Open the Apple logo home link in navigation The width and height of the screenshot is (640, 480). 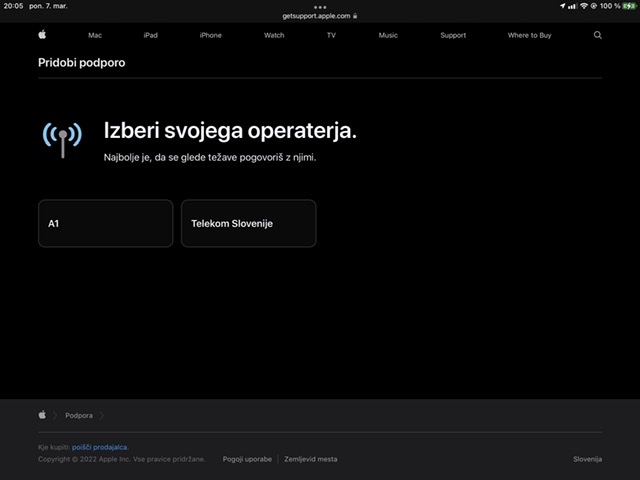click(x=42, y=35)
